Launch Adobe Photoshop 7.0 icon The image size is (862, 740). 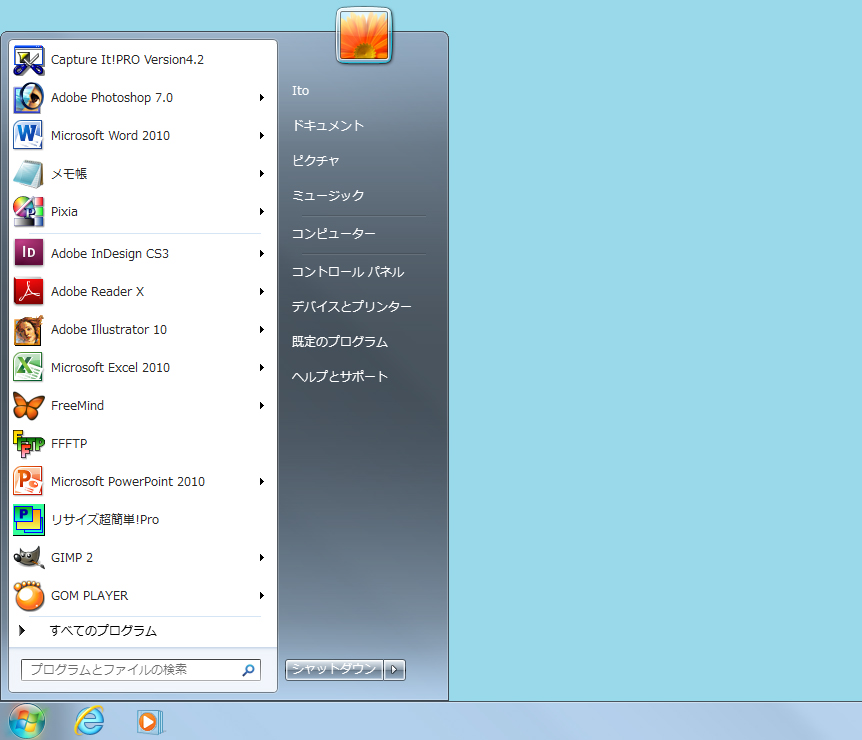(29, 98)
